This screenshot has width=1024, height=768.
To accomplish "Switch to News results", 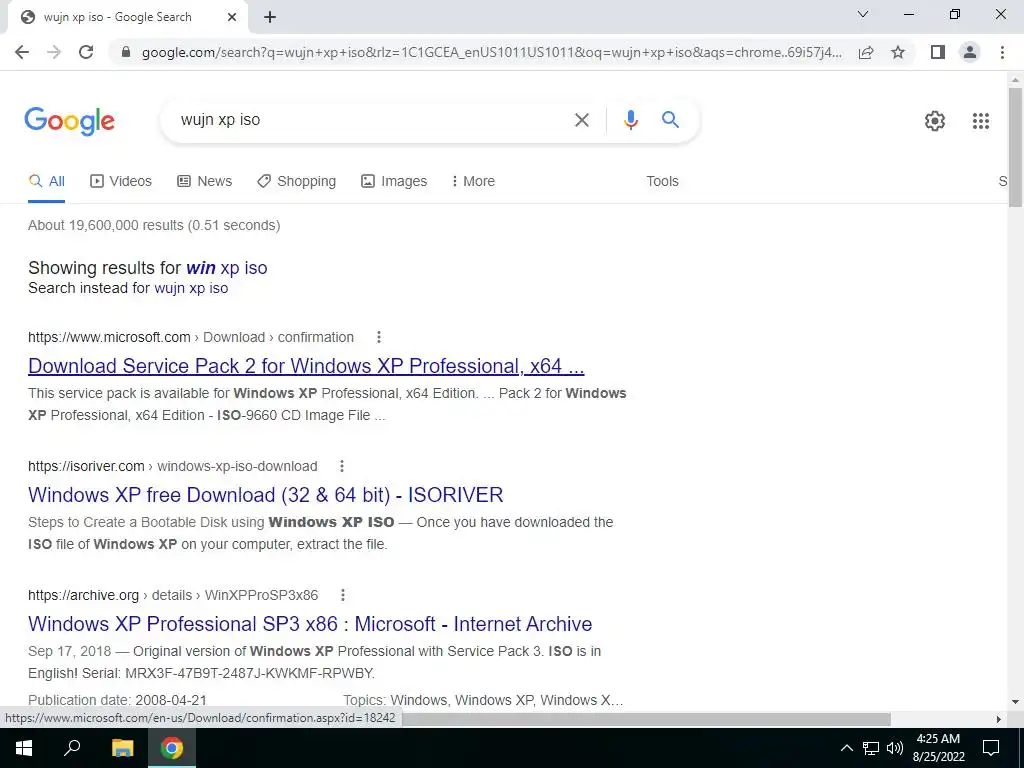I will (204, 182).
